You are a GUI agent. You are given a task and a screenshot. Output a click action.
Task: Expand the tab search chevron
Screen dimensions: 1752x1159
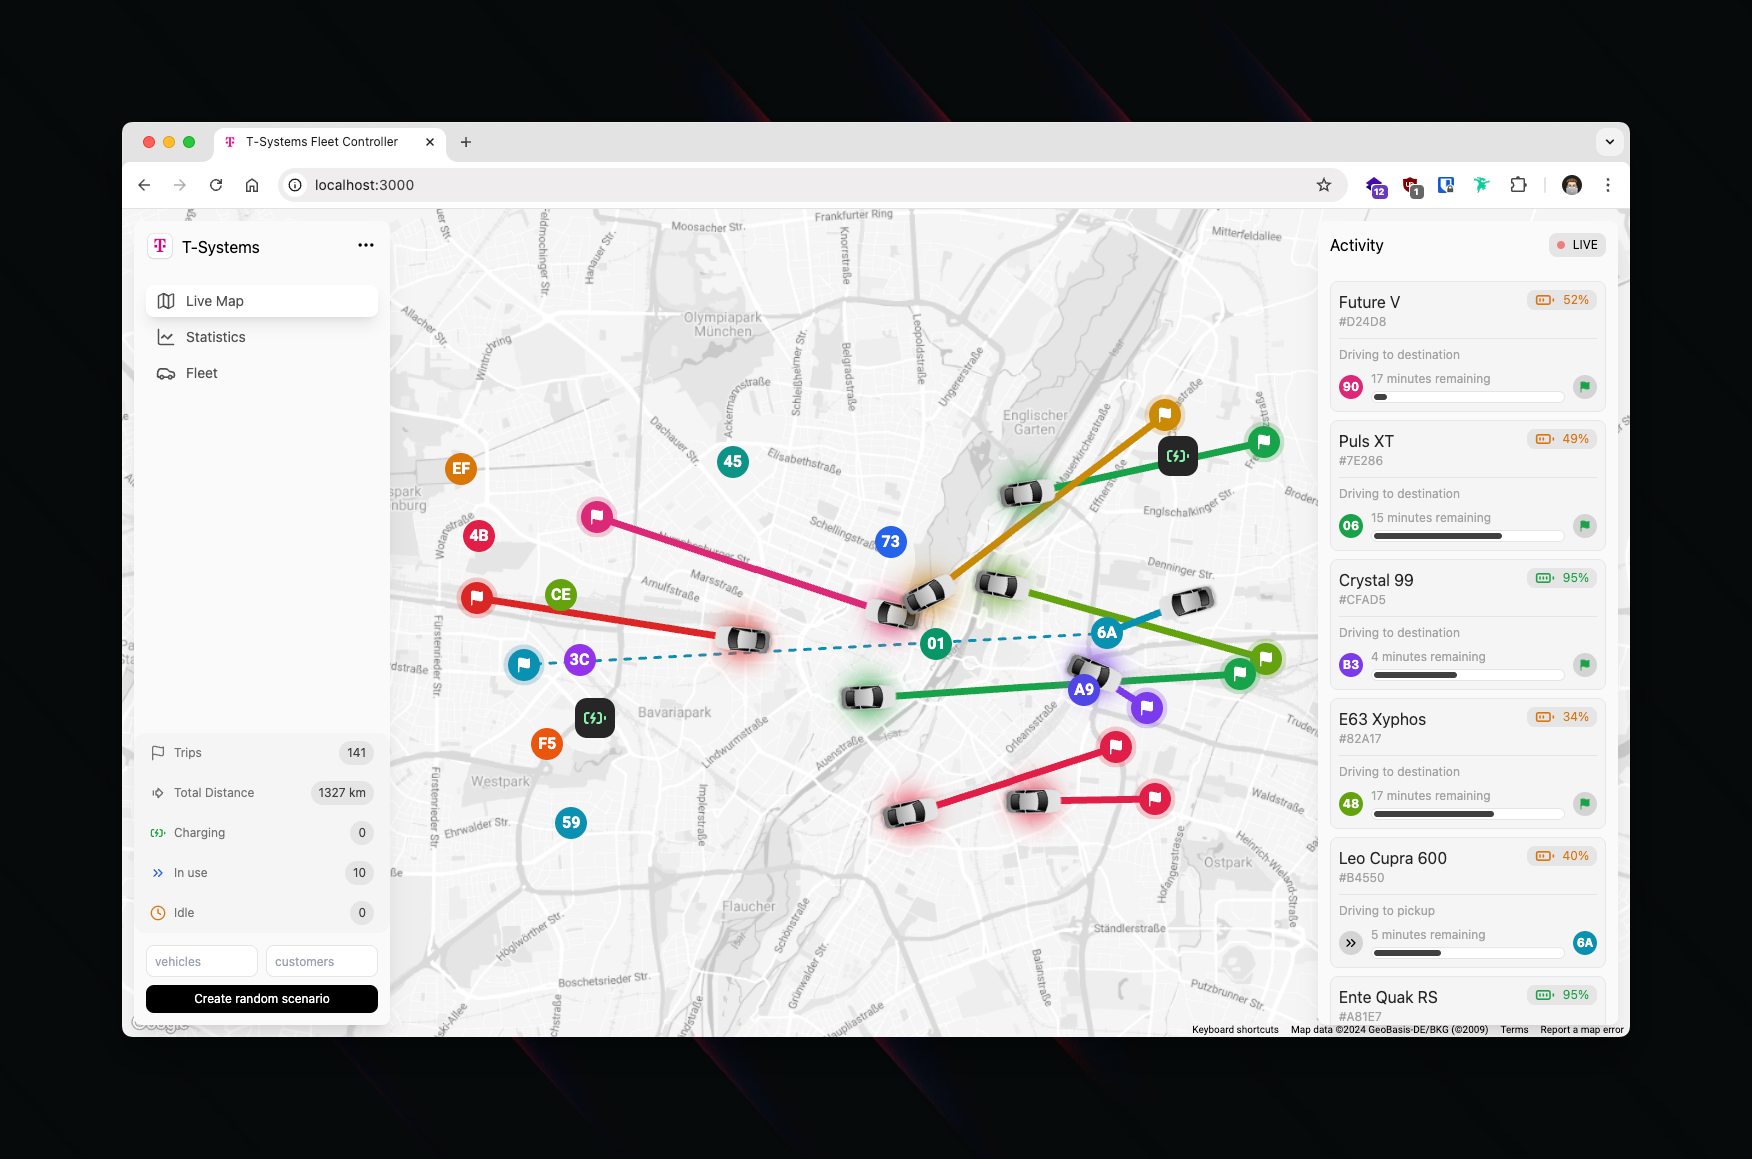pyautogui.click(x=1610, y=142)
